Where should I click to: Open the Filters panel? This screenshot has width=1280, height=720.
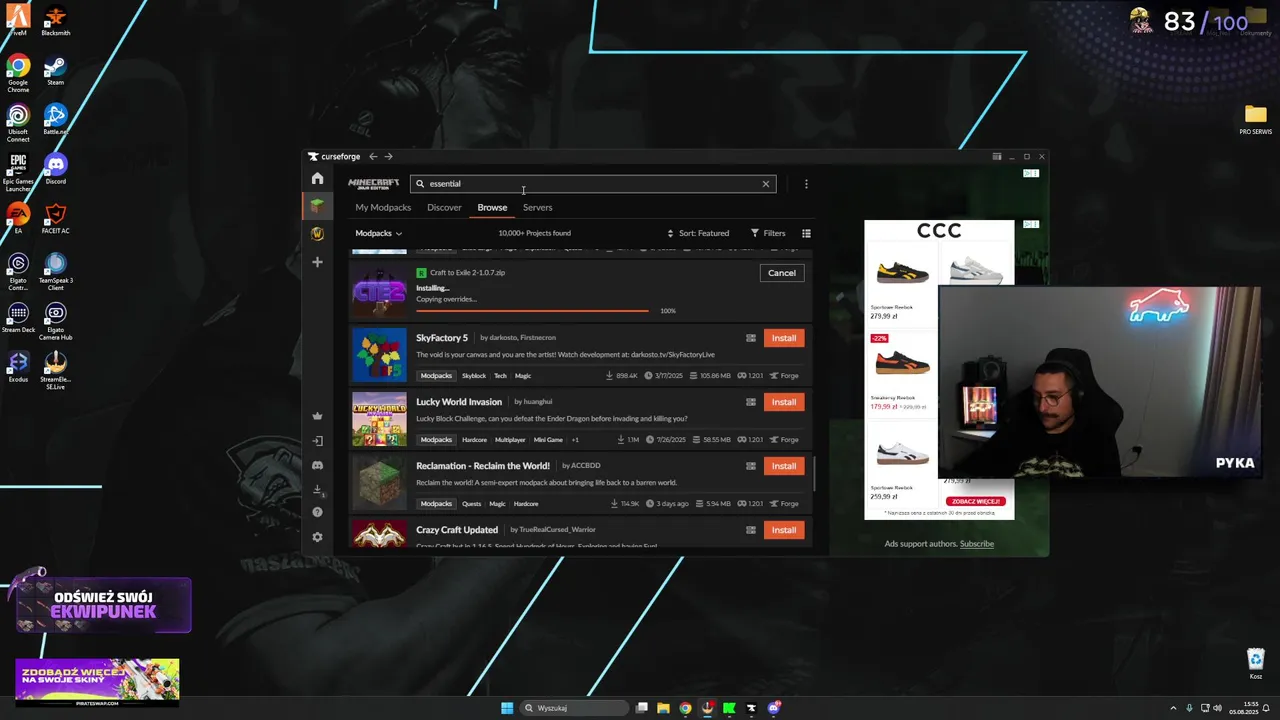[768, 233]
